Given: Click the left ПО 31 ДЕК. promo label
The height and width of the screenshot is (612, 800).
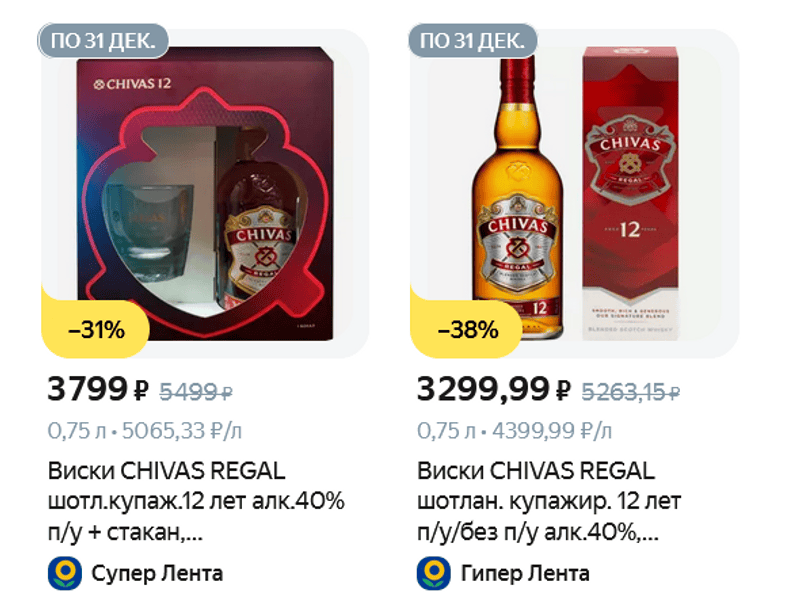Looking at the screenshot, I should pyautogui.click(x=103, y=40).
